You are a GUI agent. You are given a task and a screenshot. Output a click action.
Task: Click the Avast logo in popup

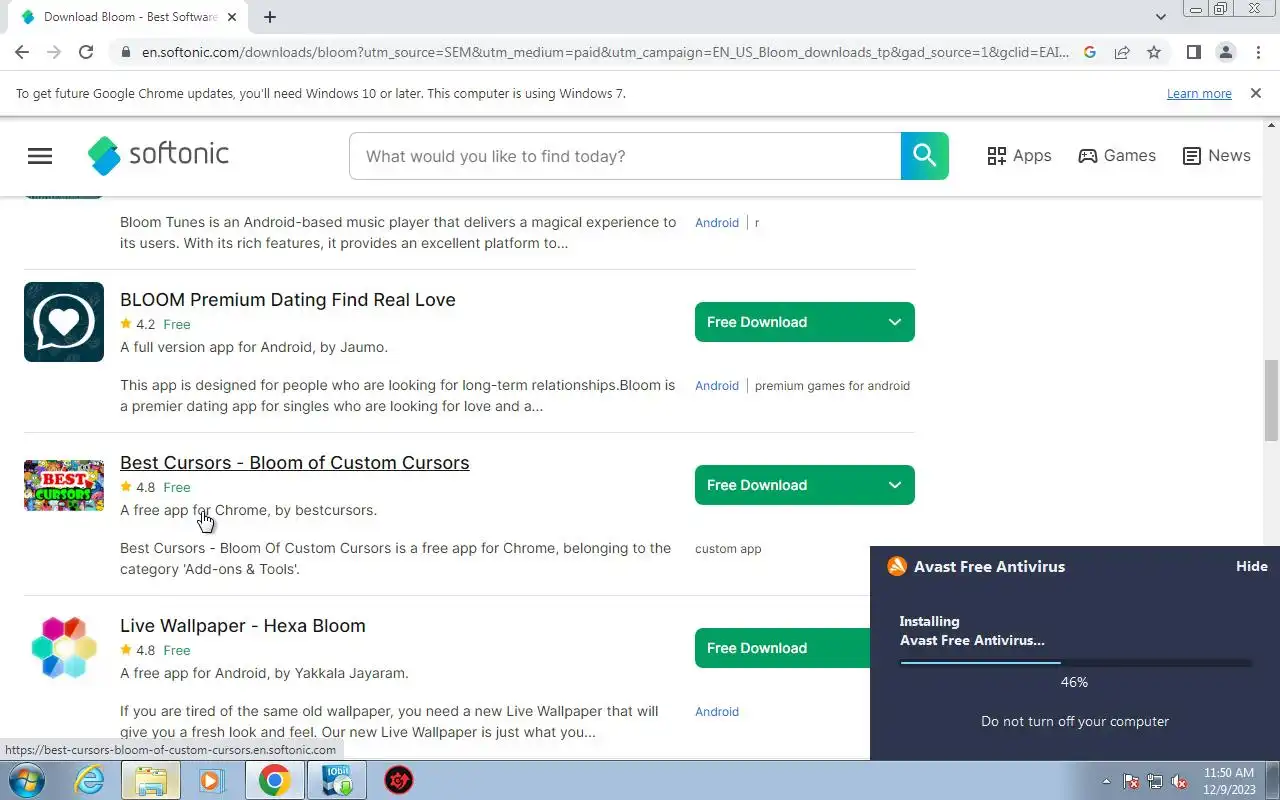pyautogui.click(x=897, y=566)
